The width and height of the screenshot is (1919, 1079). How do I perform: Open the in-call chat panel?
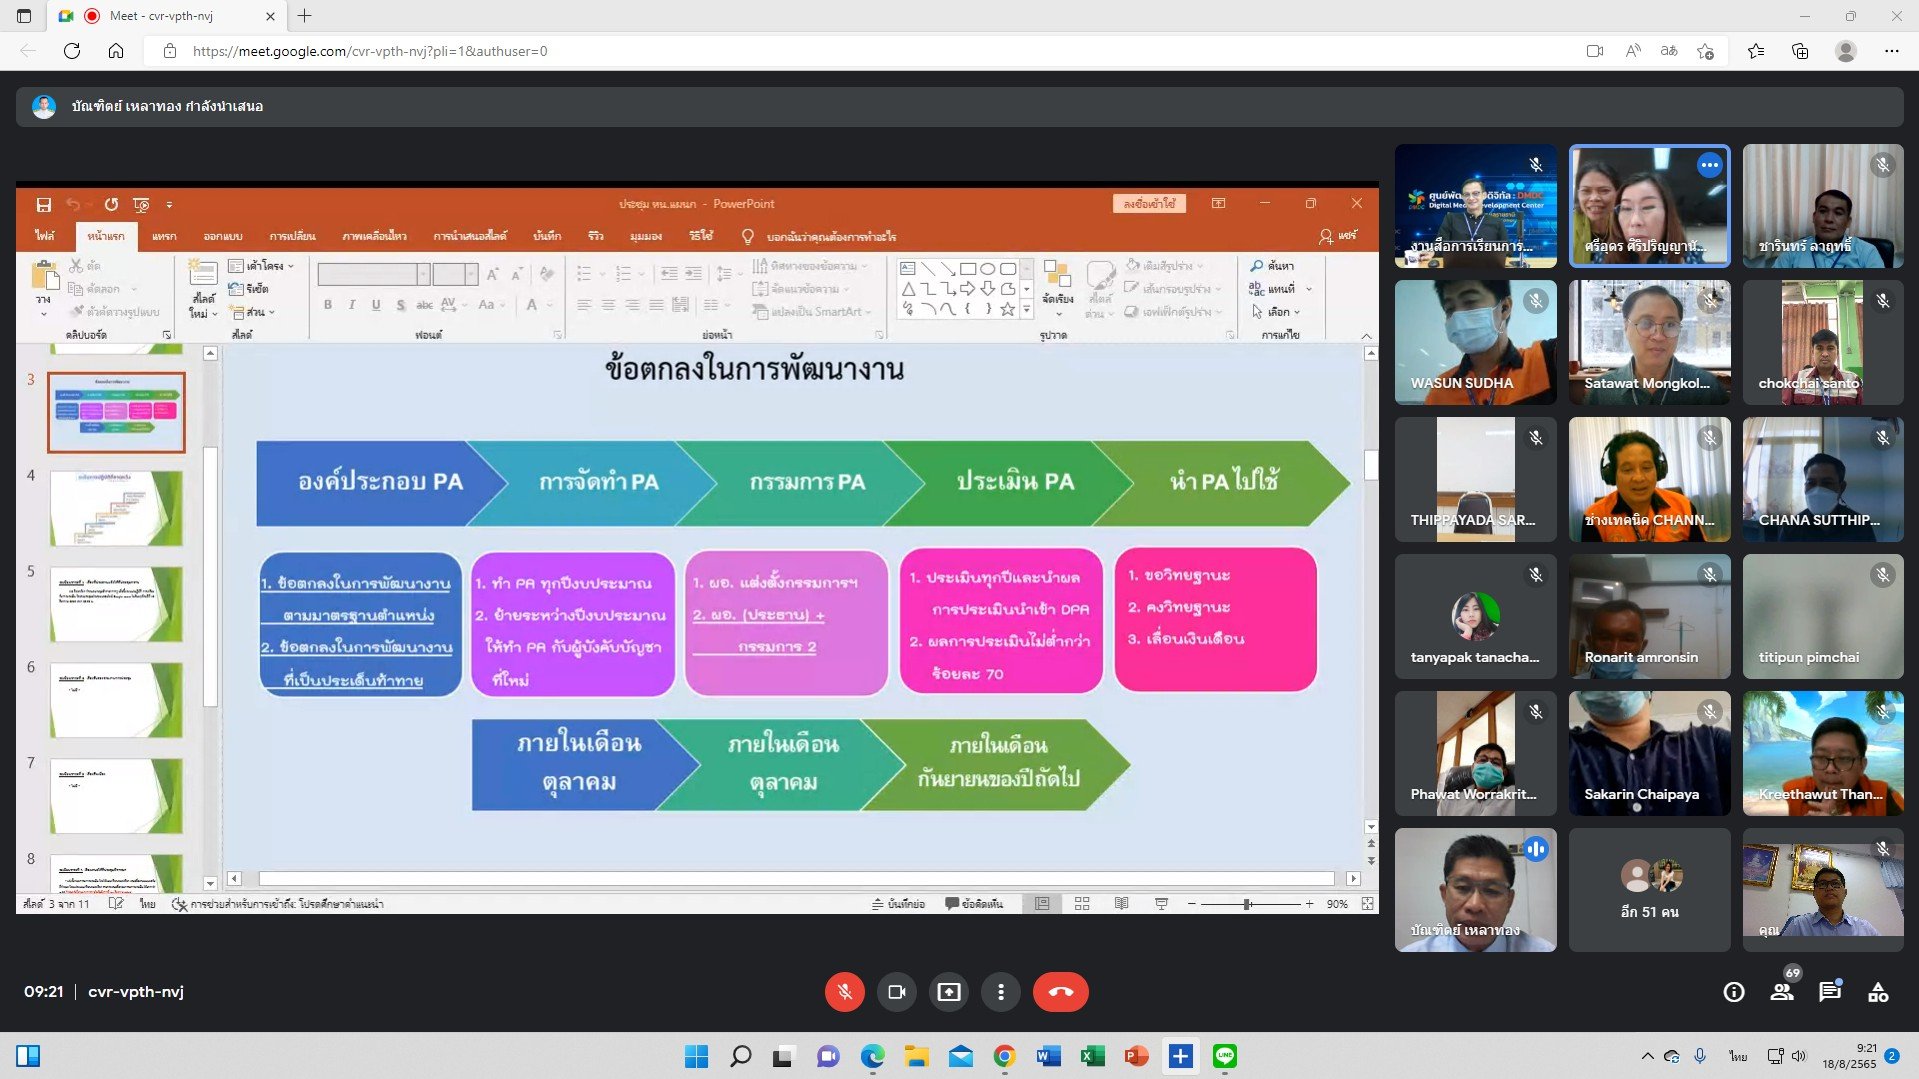coord(1830,992)
